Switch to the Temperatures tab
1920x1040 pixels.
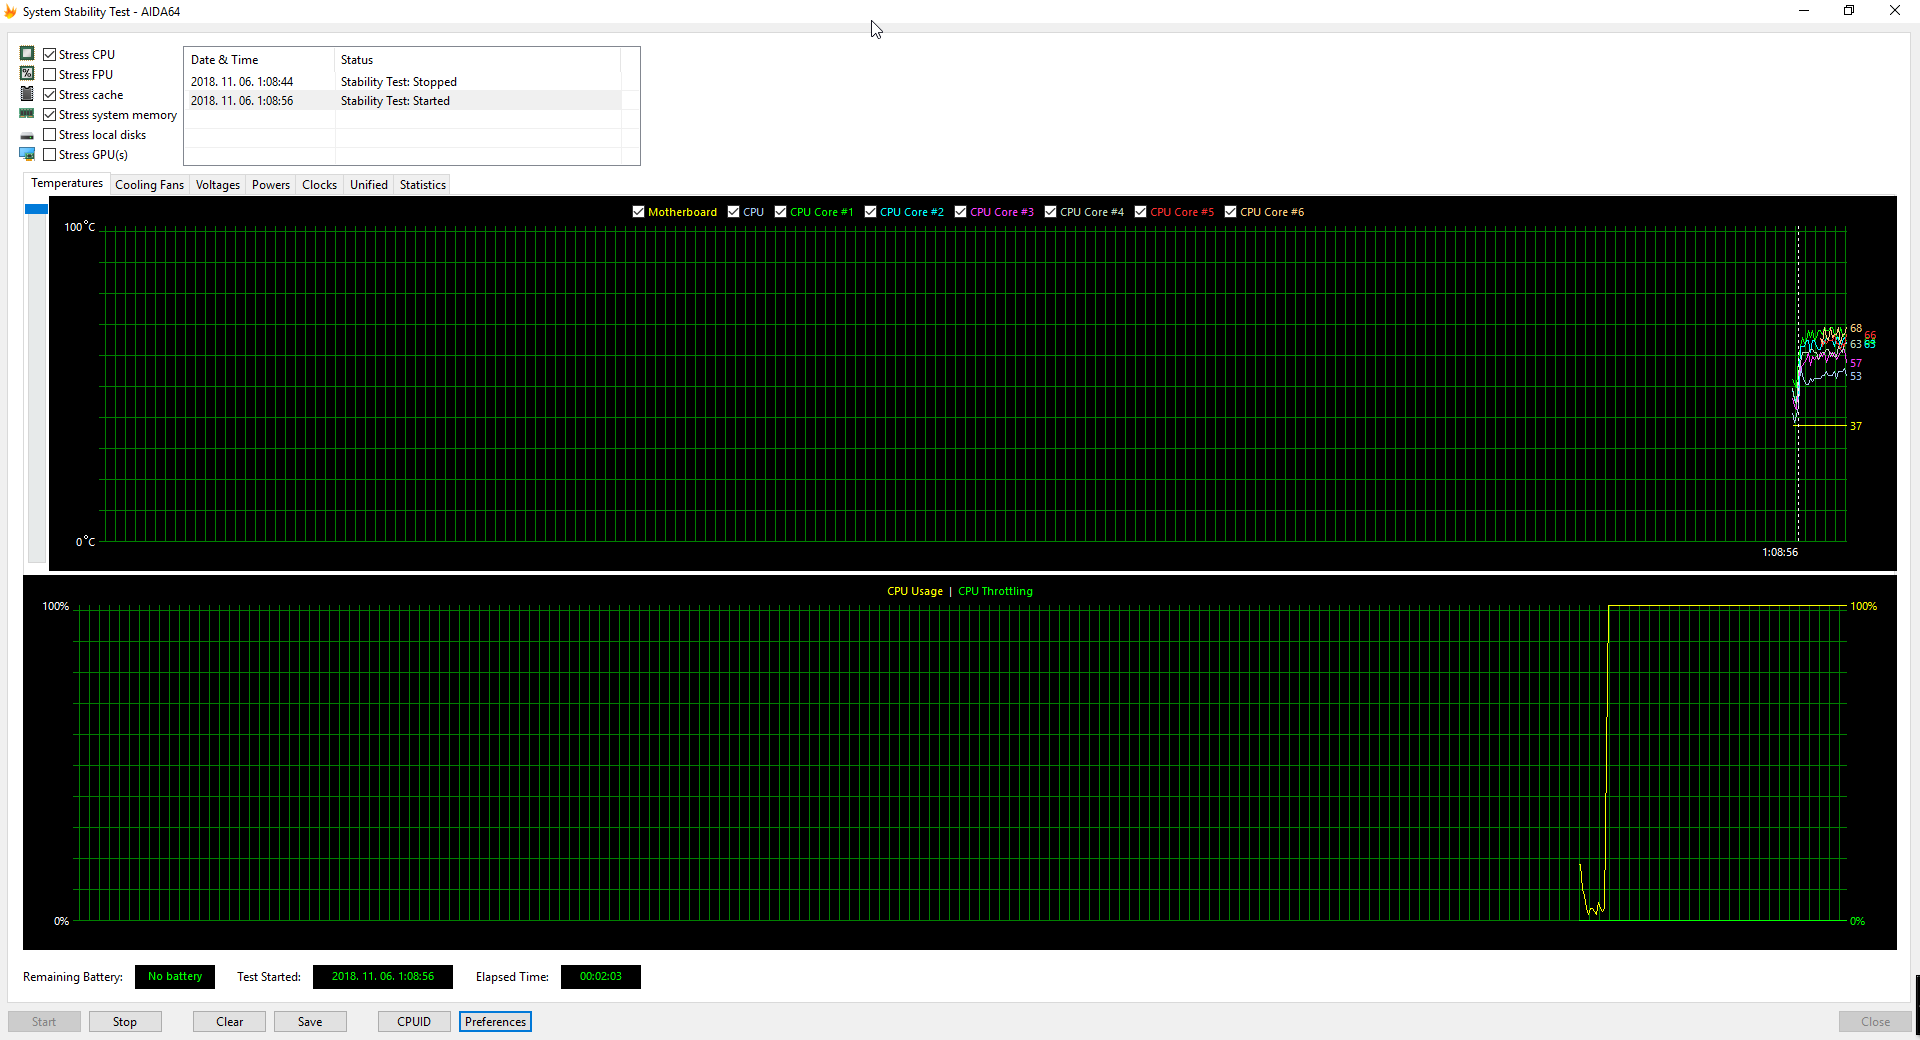67,184
